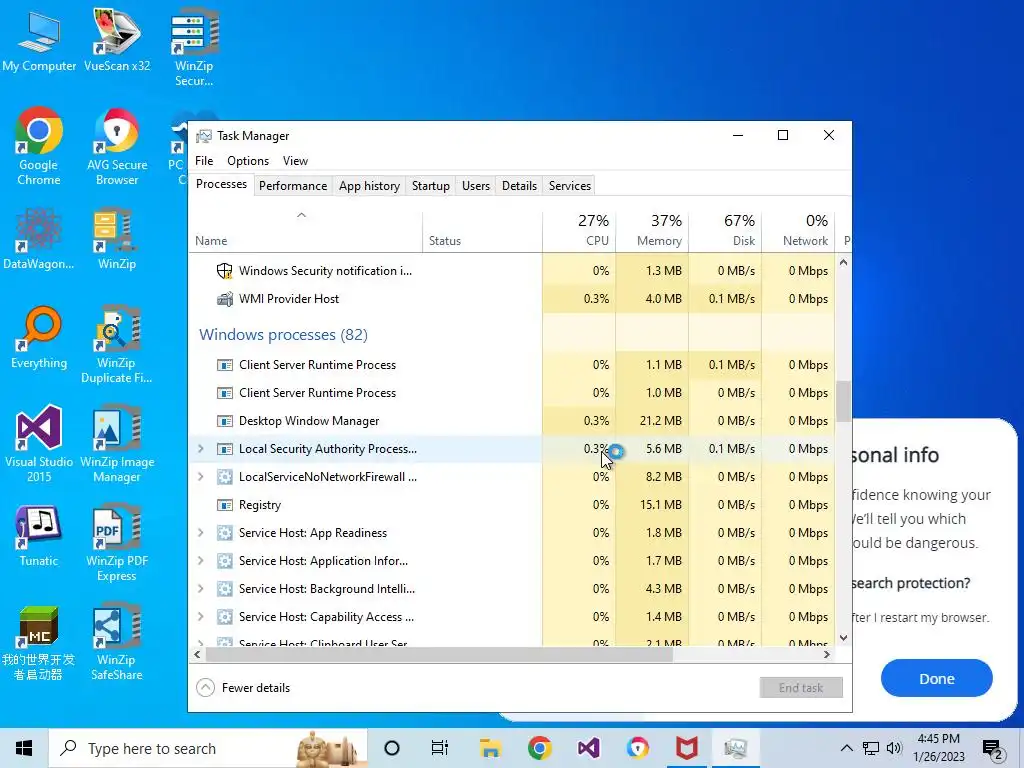The width and height of the screenshot is (1024, 768).
Task: Switch to the Details tab
Action: pos(519,186)
